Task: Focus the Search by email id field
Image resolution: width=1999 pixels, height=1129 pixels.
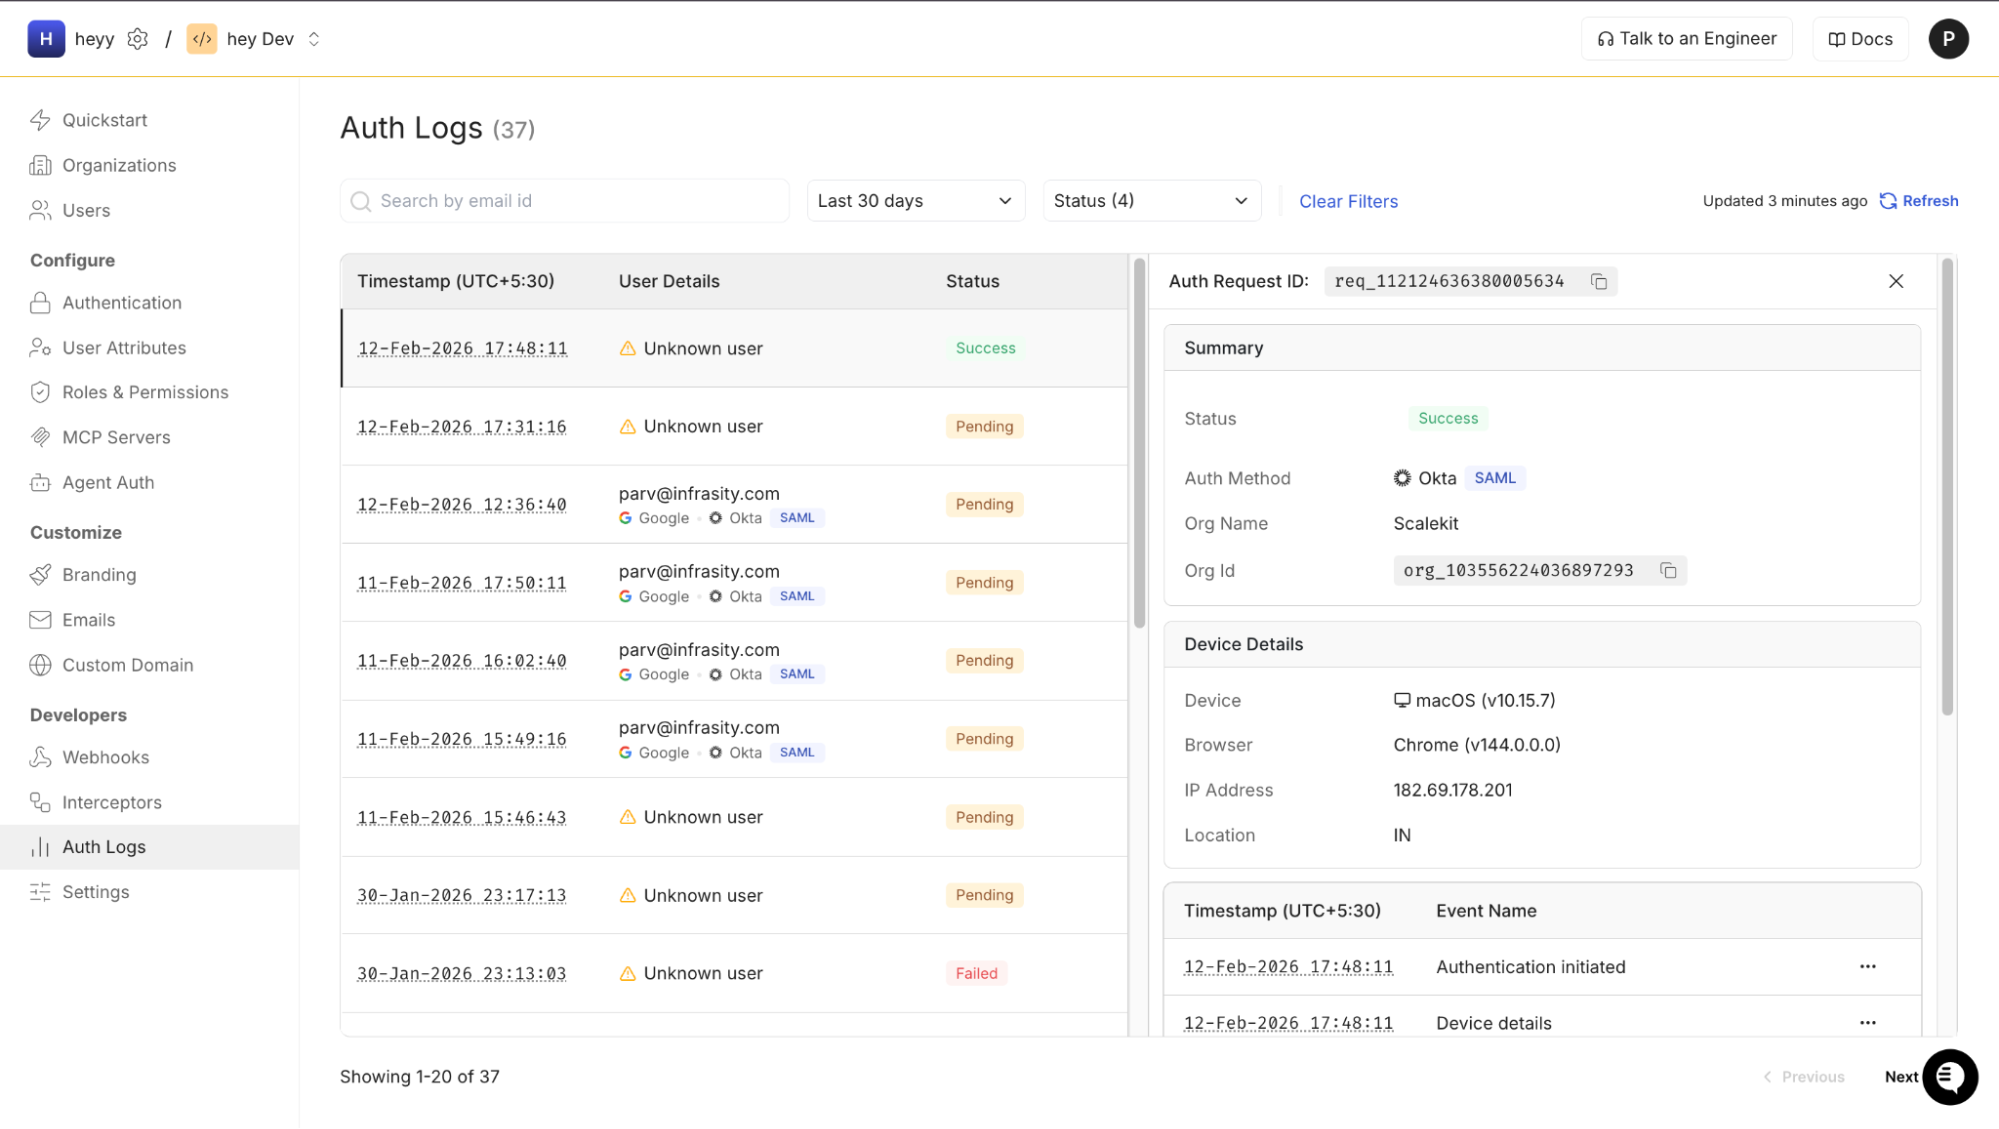Action: 565,201
